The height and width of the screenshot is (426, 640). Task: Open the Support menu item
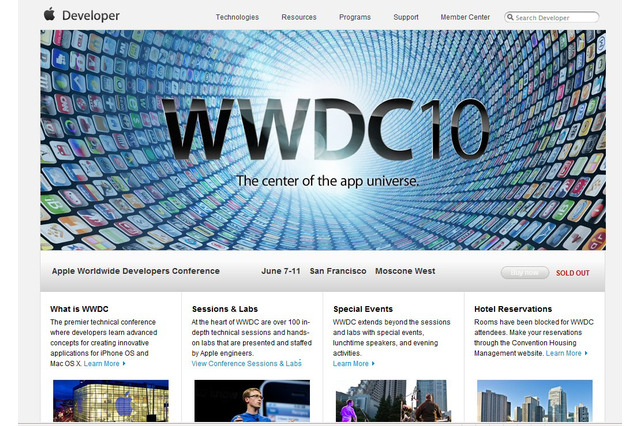point(406,17)
